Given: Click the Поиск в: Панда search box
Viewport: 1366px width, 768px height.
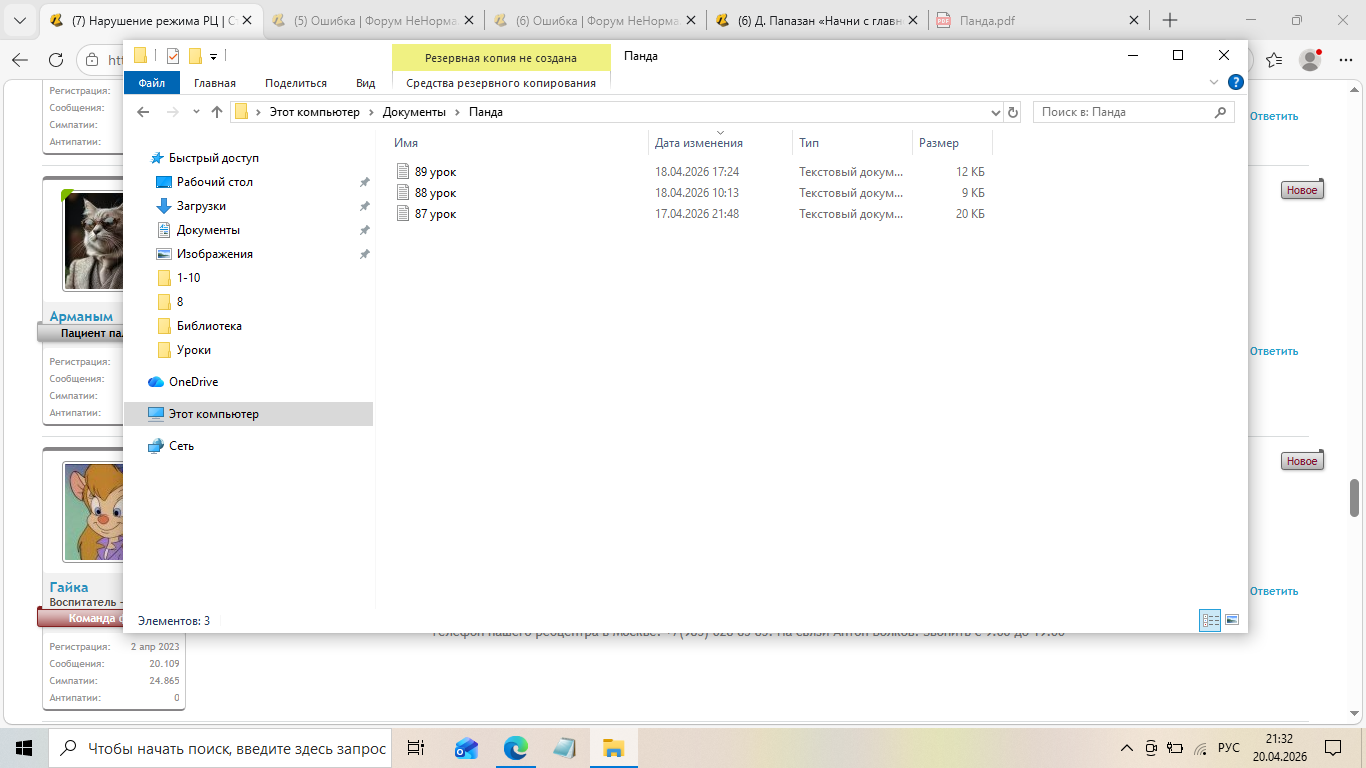Looking at the screenshot, I should pyautogui.click(x=1123, y=112).
